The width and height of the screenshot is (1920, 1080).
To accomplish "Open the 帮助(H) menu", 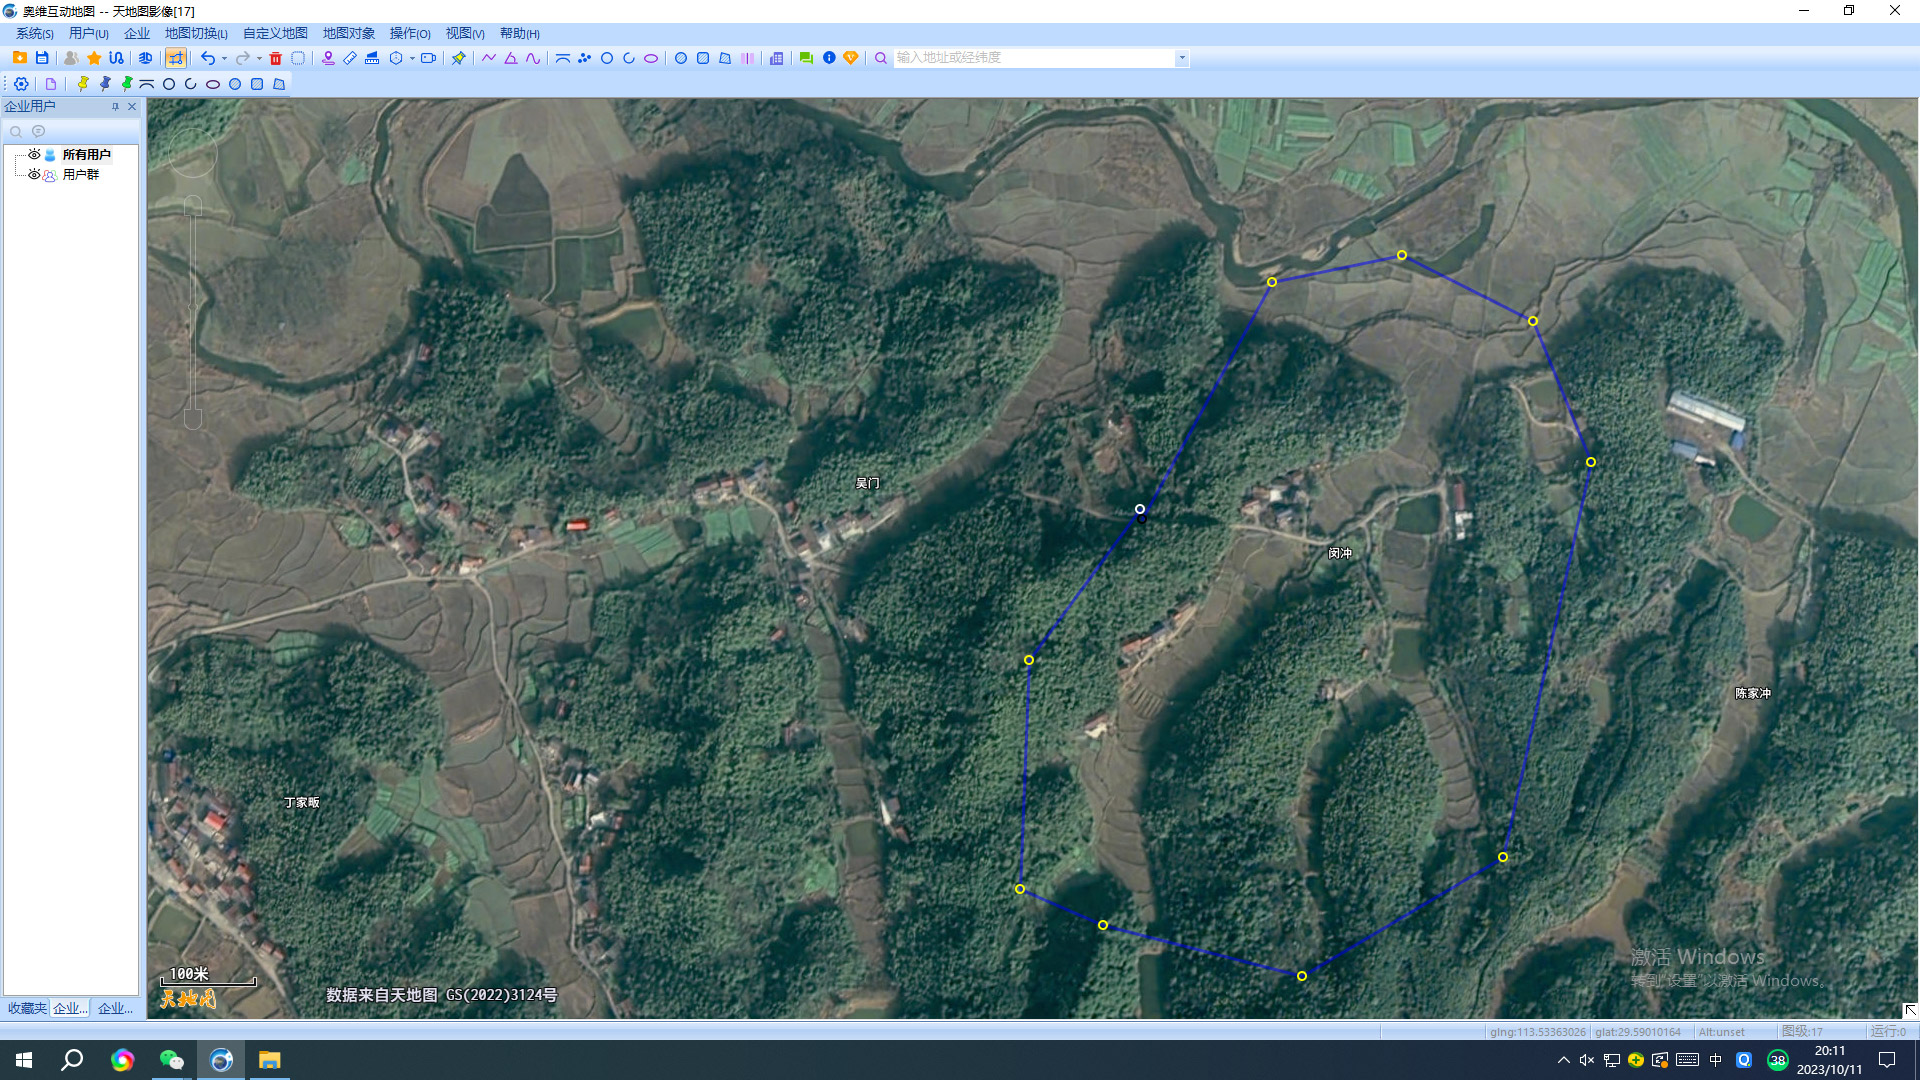I will (520, 33).
